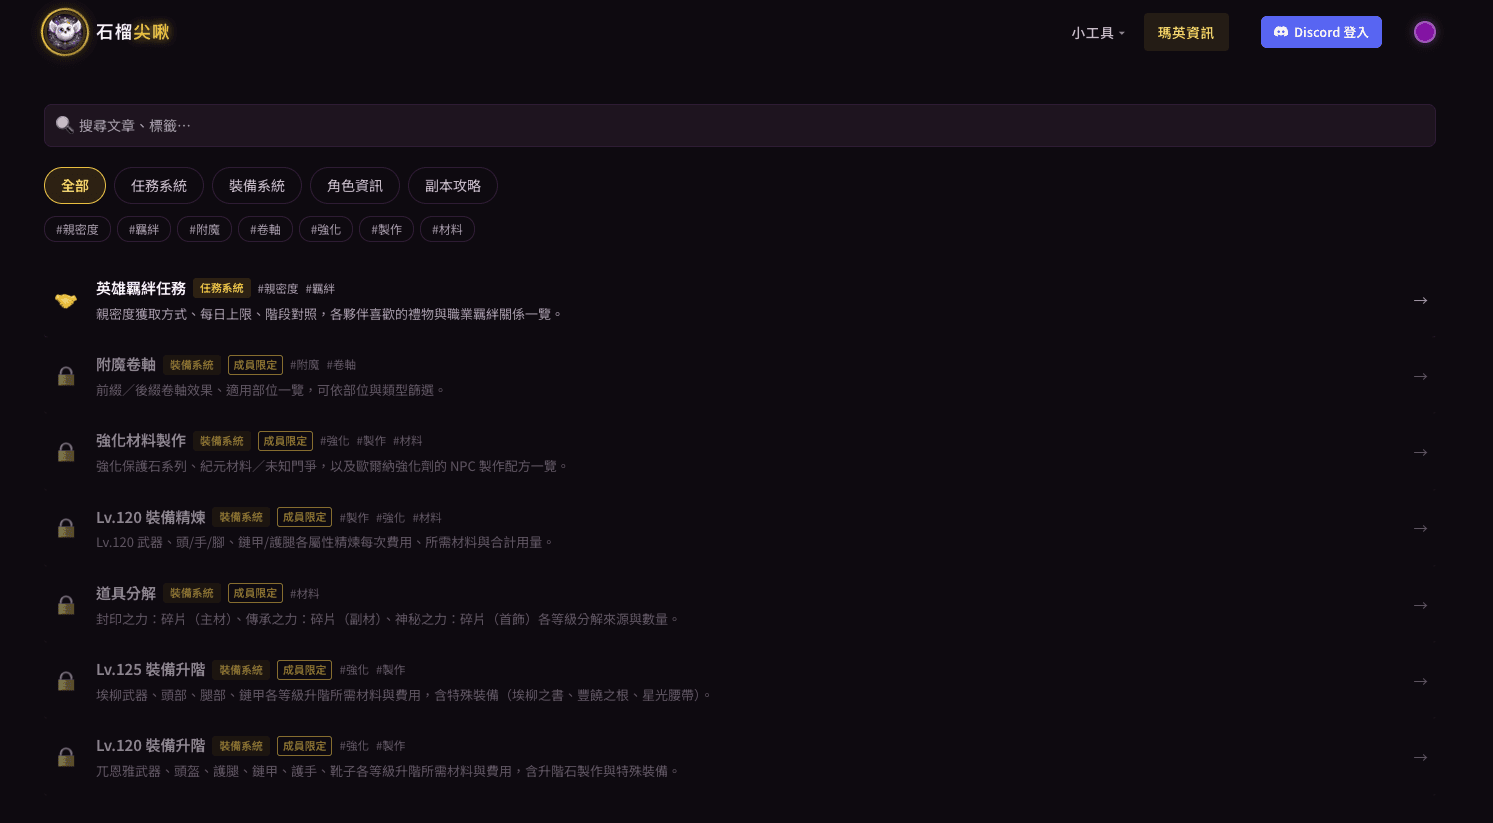The width and height of the screenshot is (1493, 823).
Task: Toggle the #製作 tag chip
Action: pyautogui.click(x=386, y=229)
